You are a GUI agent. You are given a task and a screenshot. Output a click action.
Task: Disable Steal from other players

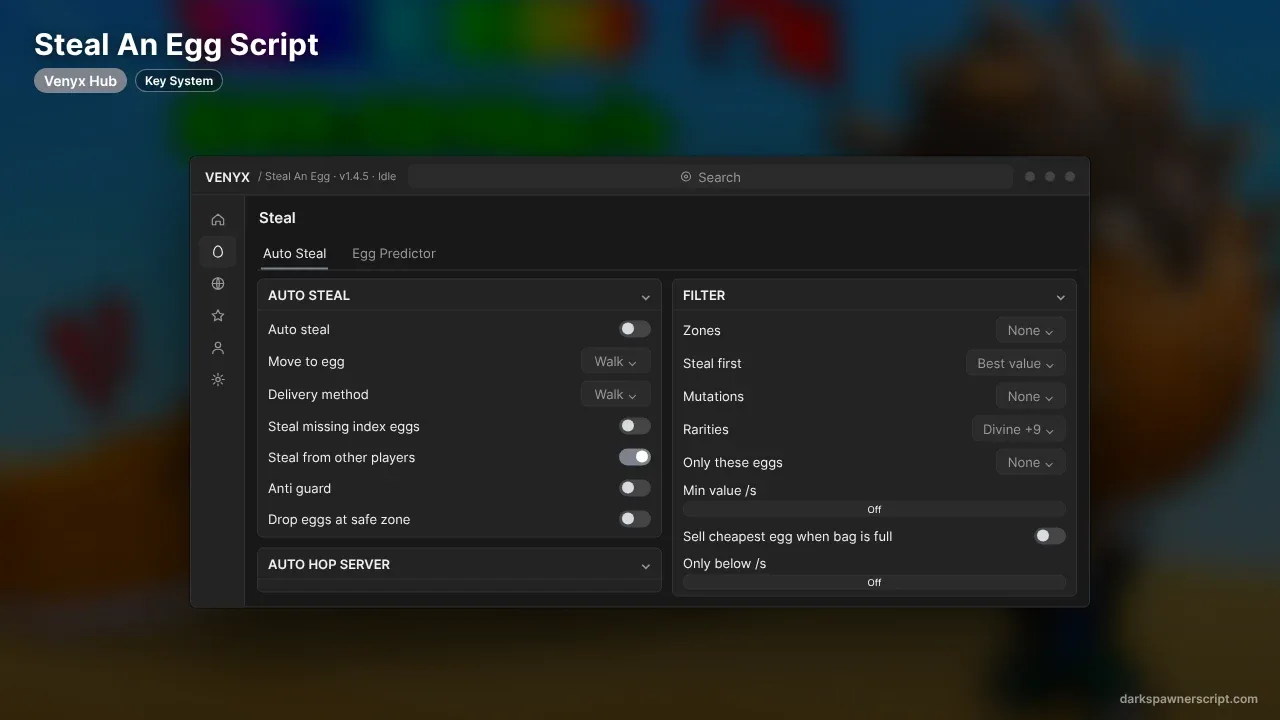click(635, 457)
